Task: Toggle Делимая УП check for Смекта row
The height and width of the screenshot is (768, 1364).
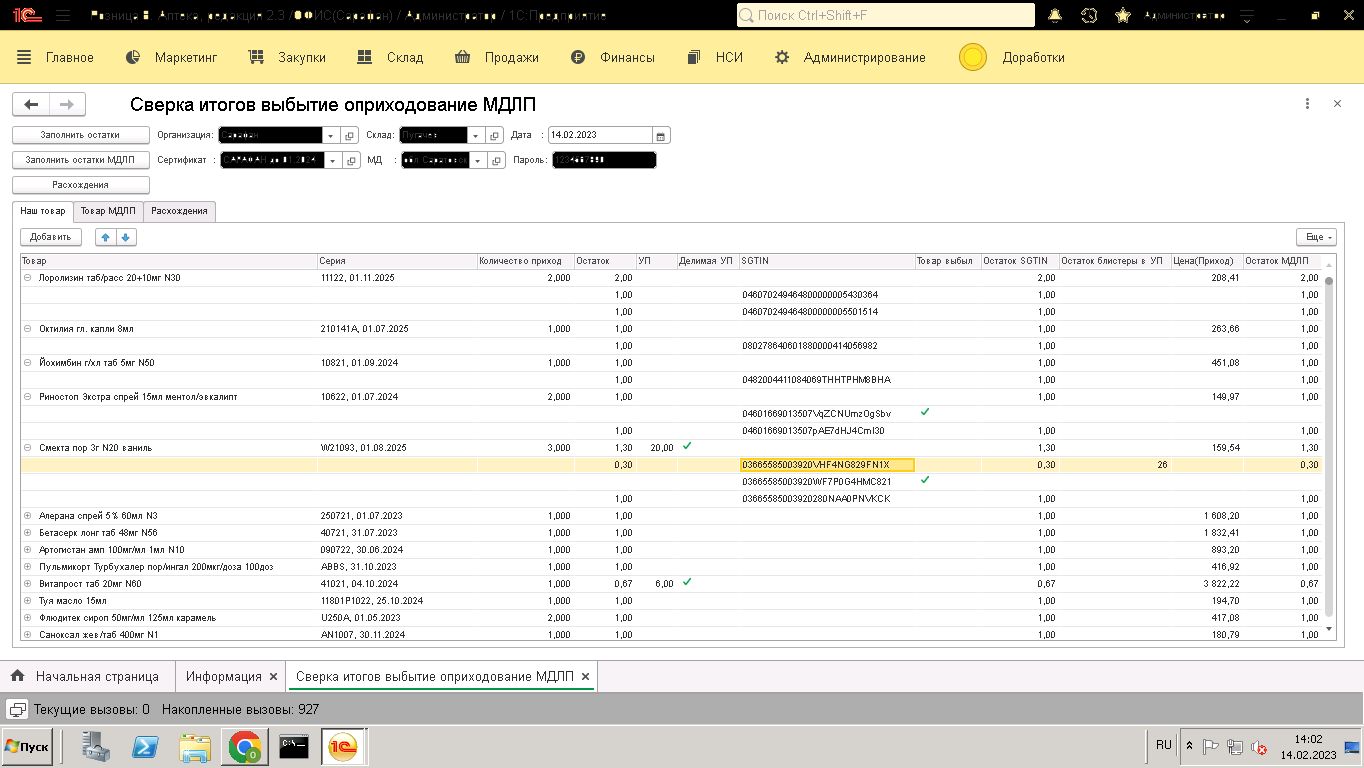Action: pos(687,447)
